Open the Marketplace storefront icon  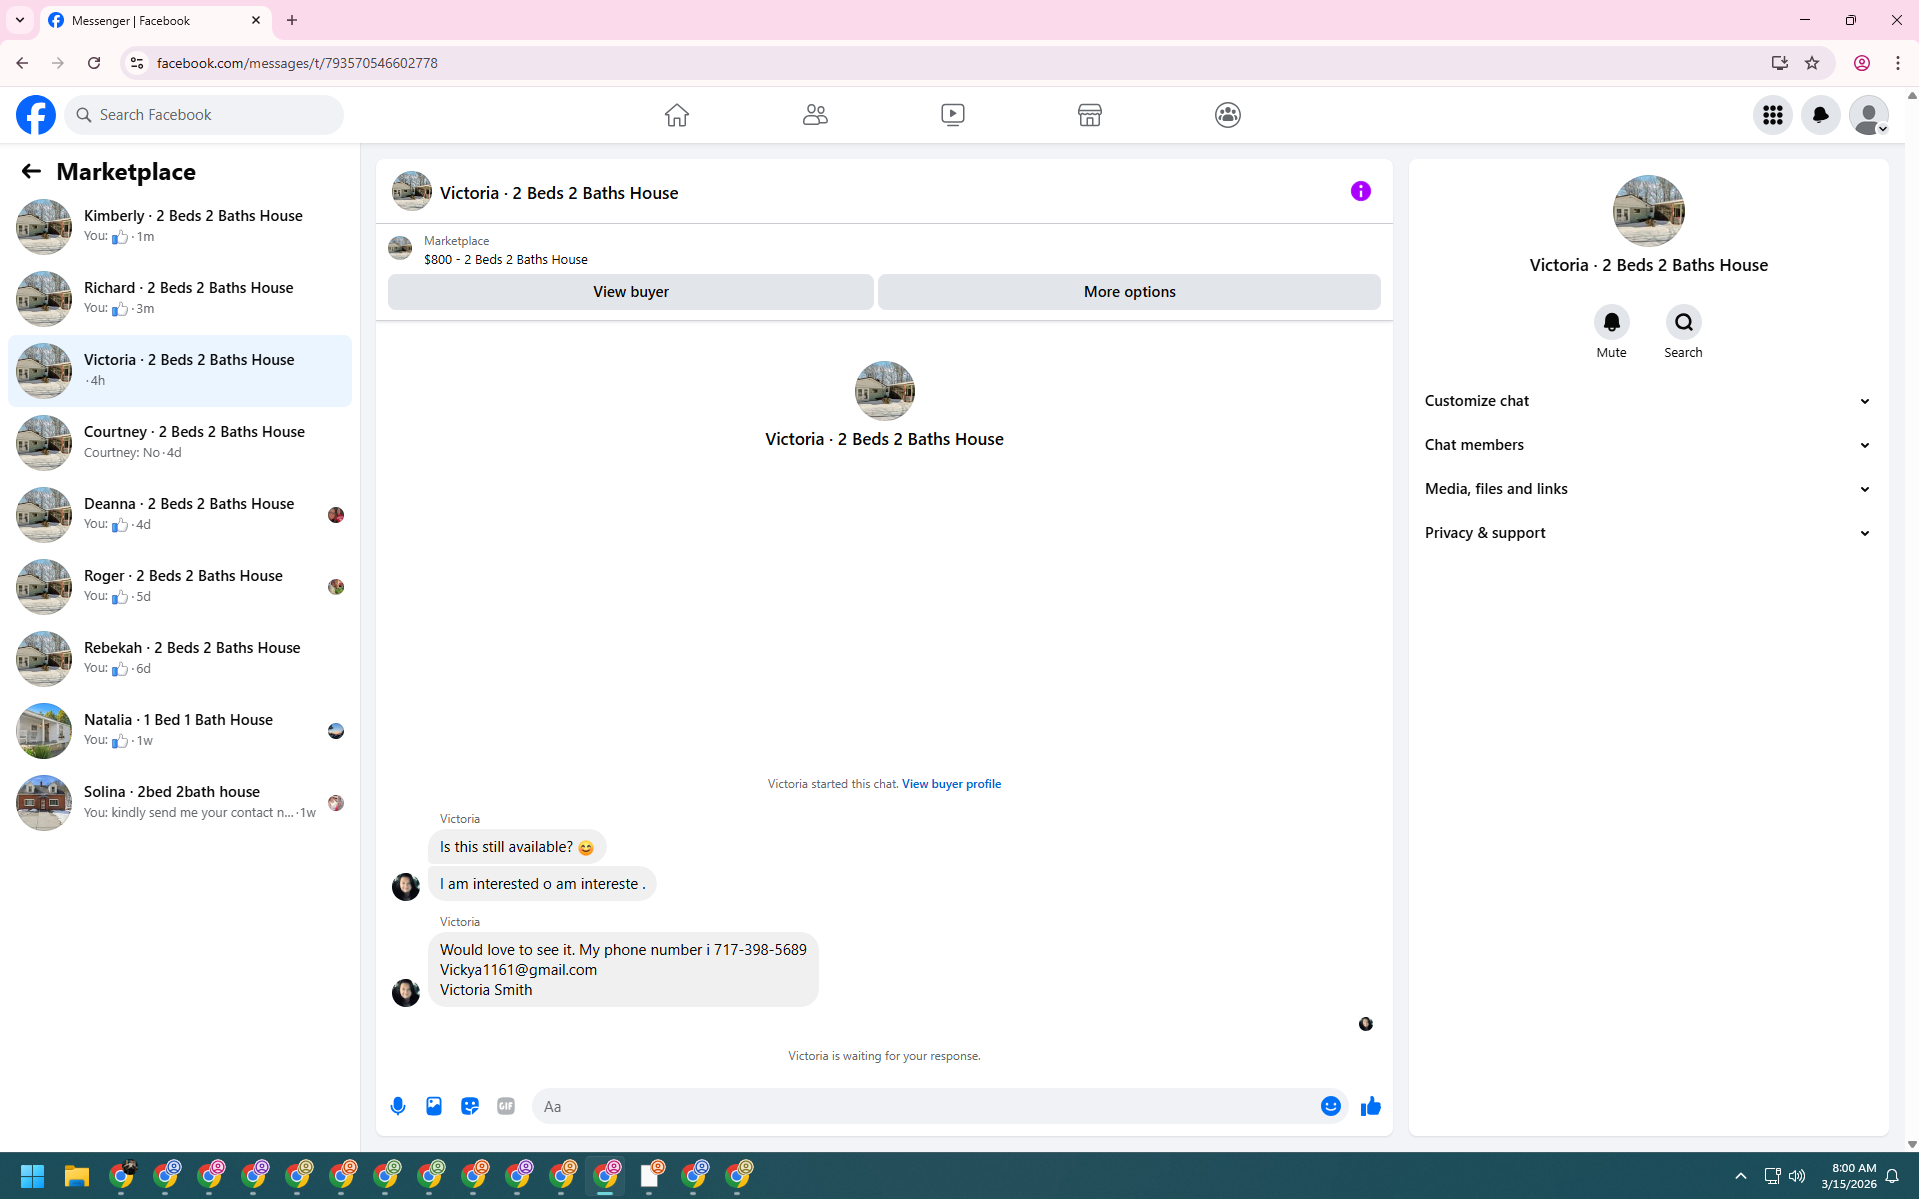(1090, 115)
